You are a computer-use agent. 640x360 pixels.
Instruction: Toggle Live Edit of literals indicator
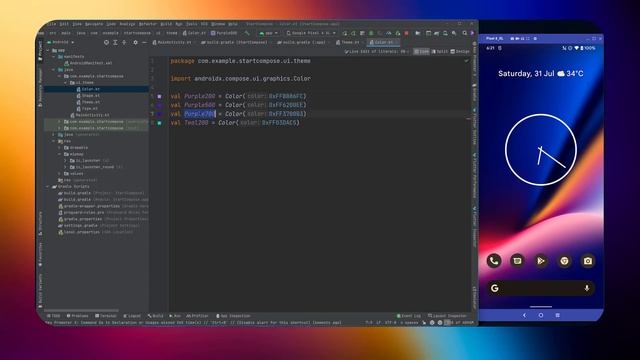pos(376,51)
